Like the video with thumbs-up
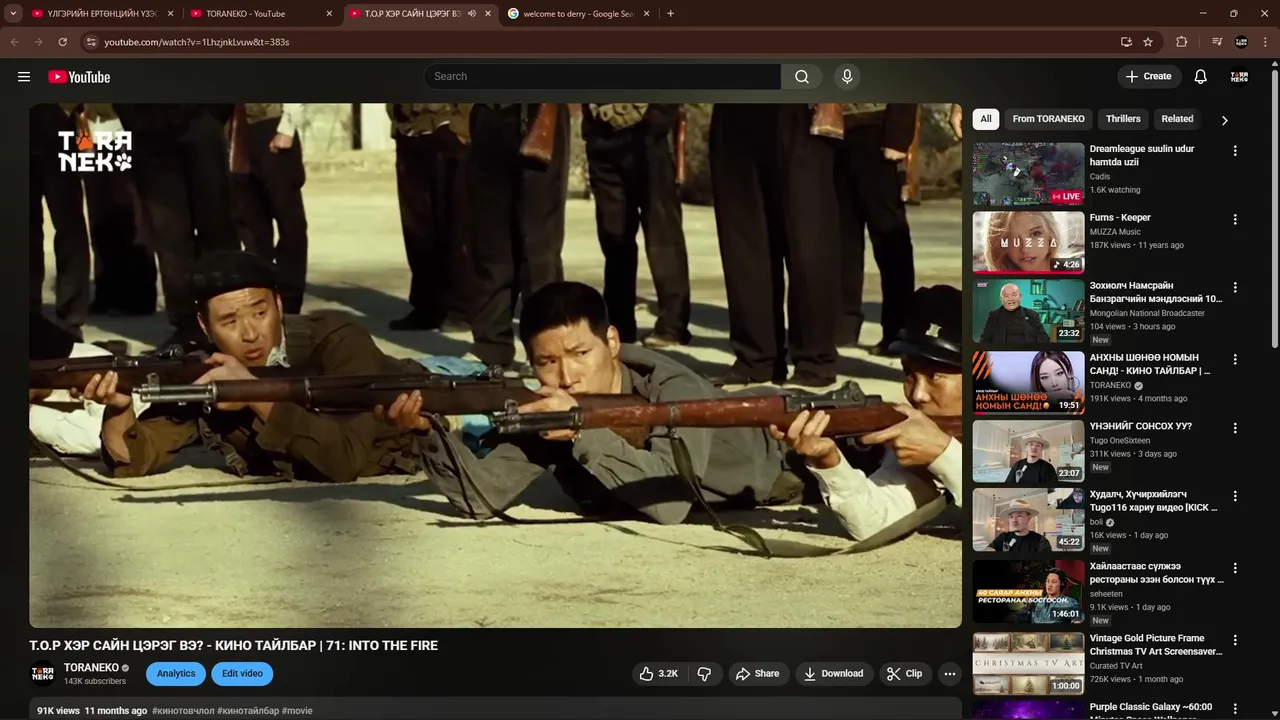This screenshot has height=720, width=1280. (x=658, y=674)
